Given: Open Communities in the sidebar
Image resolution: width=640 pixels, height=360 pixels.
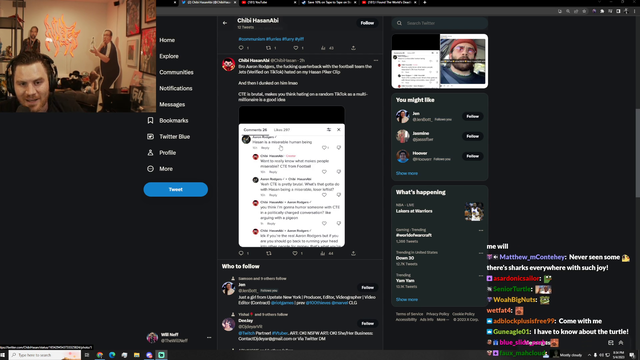Looking at the screenshot, I should coord(176,72).
